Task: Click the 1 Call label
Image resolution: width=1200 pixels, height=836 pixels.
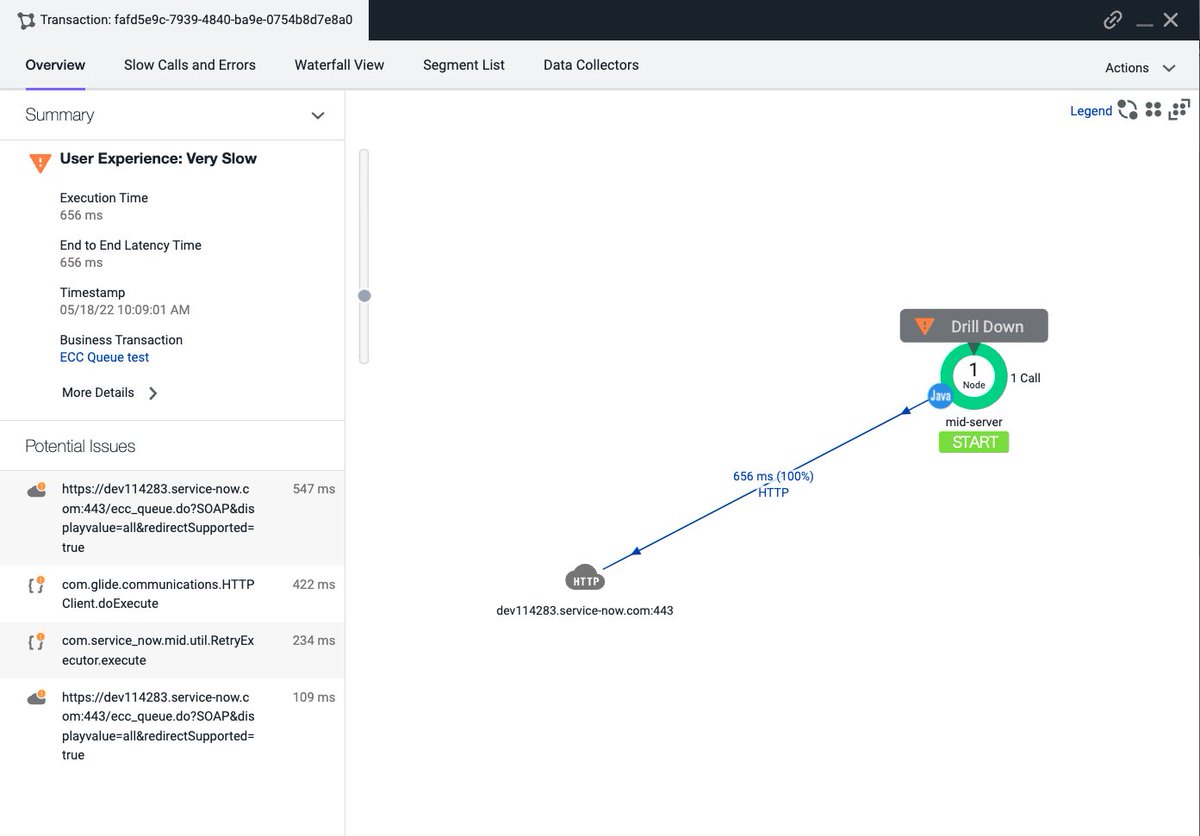Action: [x=1025, y=378]
